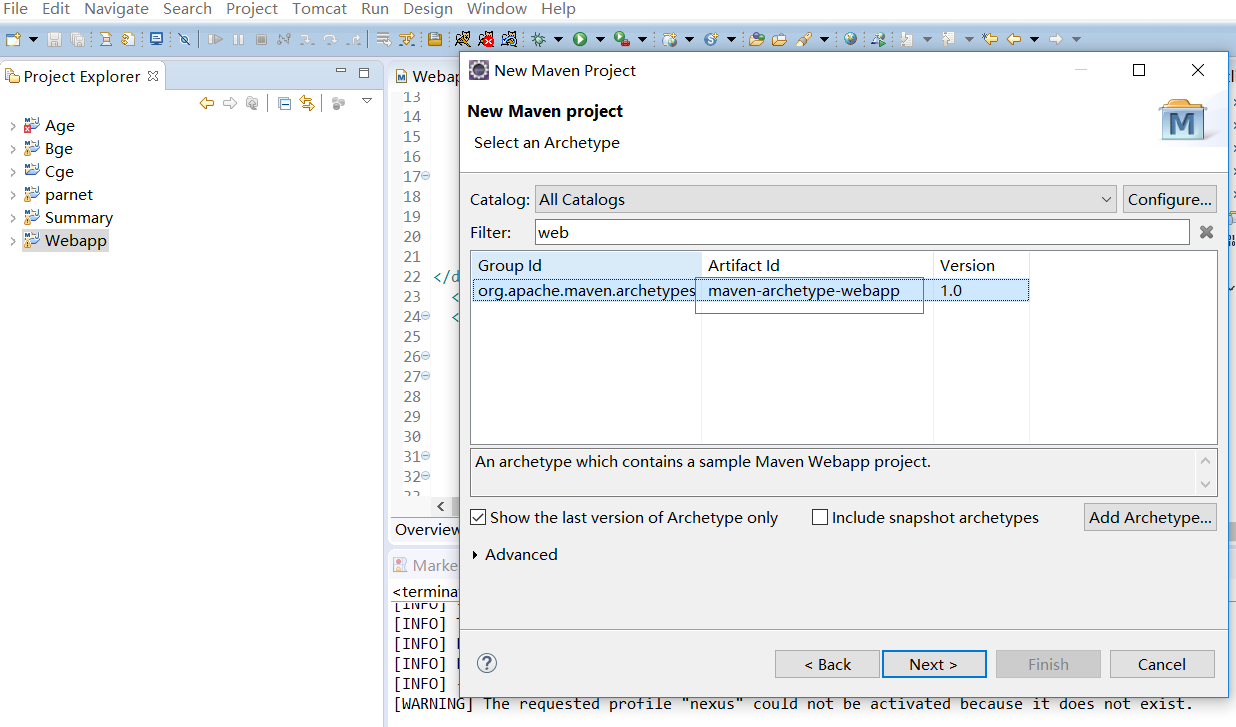
Task: Click the Start Tomcat cat icon
Action: click(463, 39)
